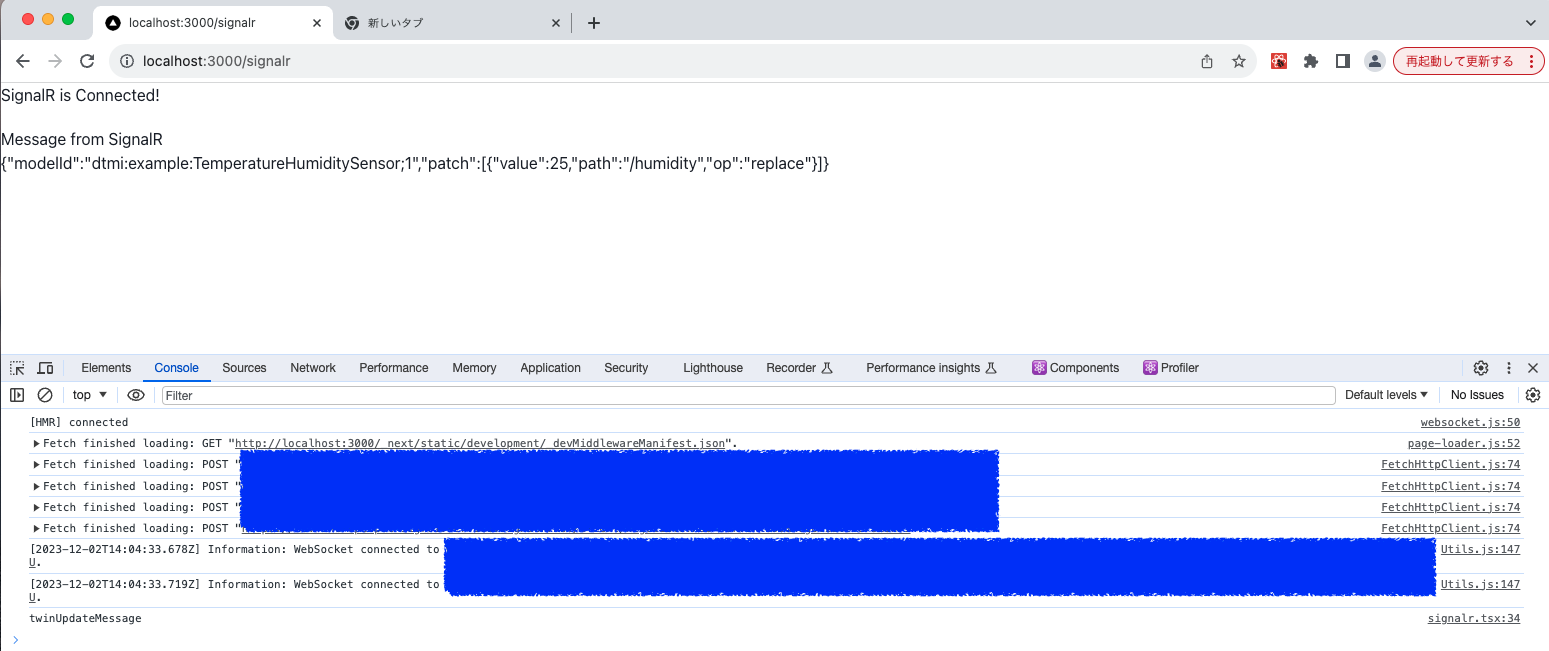Screen dimensions: 1549x651
Task: Open the Memory tab
Action: click(x=474, y=368)
